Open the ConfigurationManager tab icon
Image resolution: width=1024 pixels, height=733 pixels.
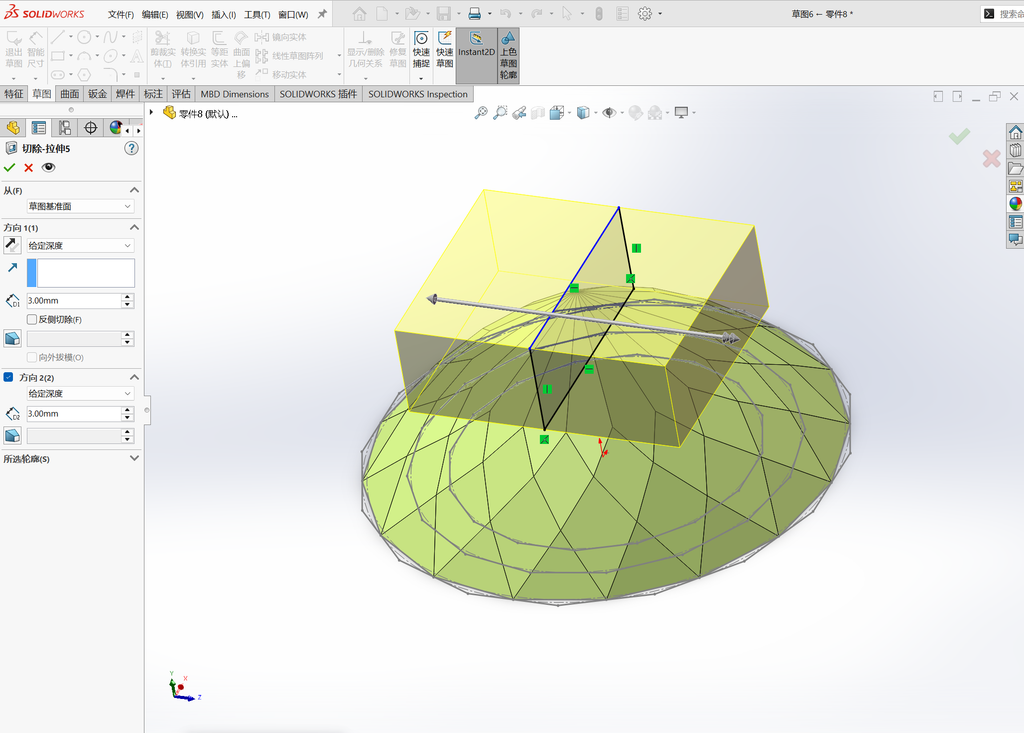coord(65,127)
